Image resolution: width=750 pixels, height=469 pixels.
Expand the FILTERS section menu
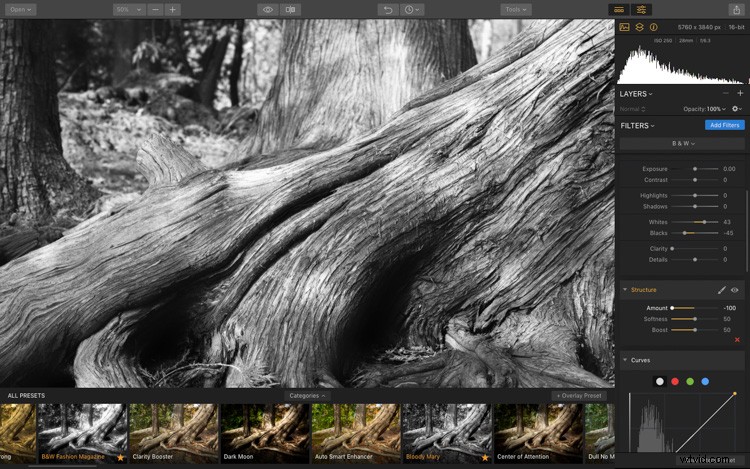click(x=638, y=126)
